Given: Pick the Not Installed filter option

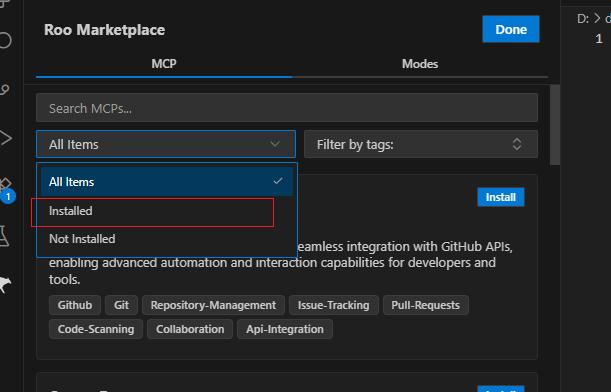Looking at the screenshot, I should (167, 238).
